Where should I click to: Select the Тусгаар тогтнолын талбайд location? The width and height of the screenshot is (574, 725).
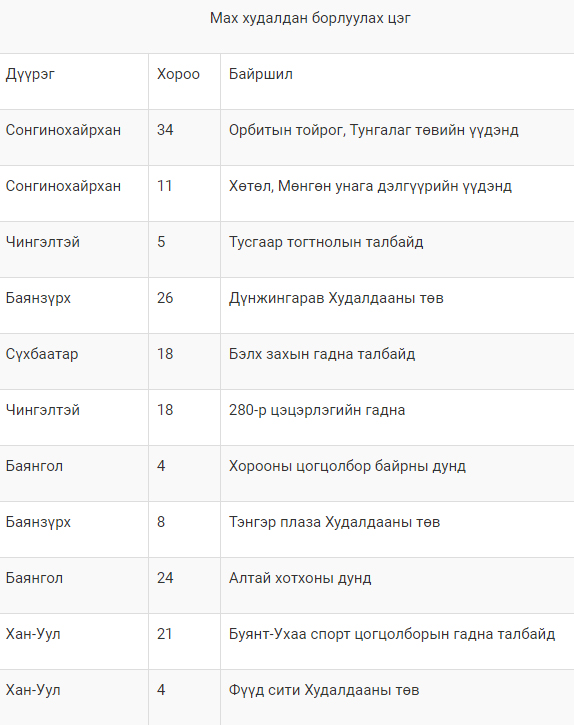pos(326,242)
